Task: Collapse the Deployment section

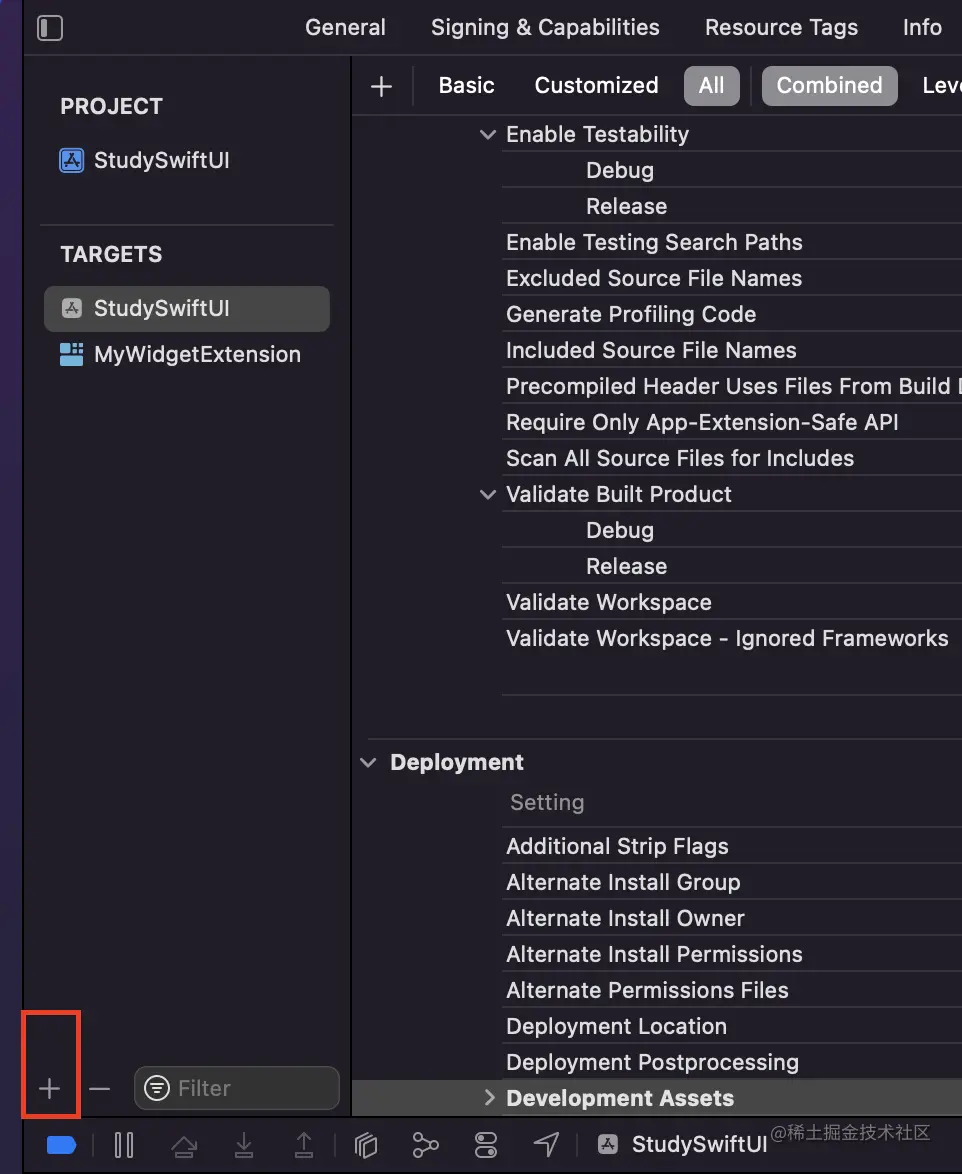Action: point(368,763)
